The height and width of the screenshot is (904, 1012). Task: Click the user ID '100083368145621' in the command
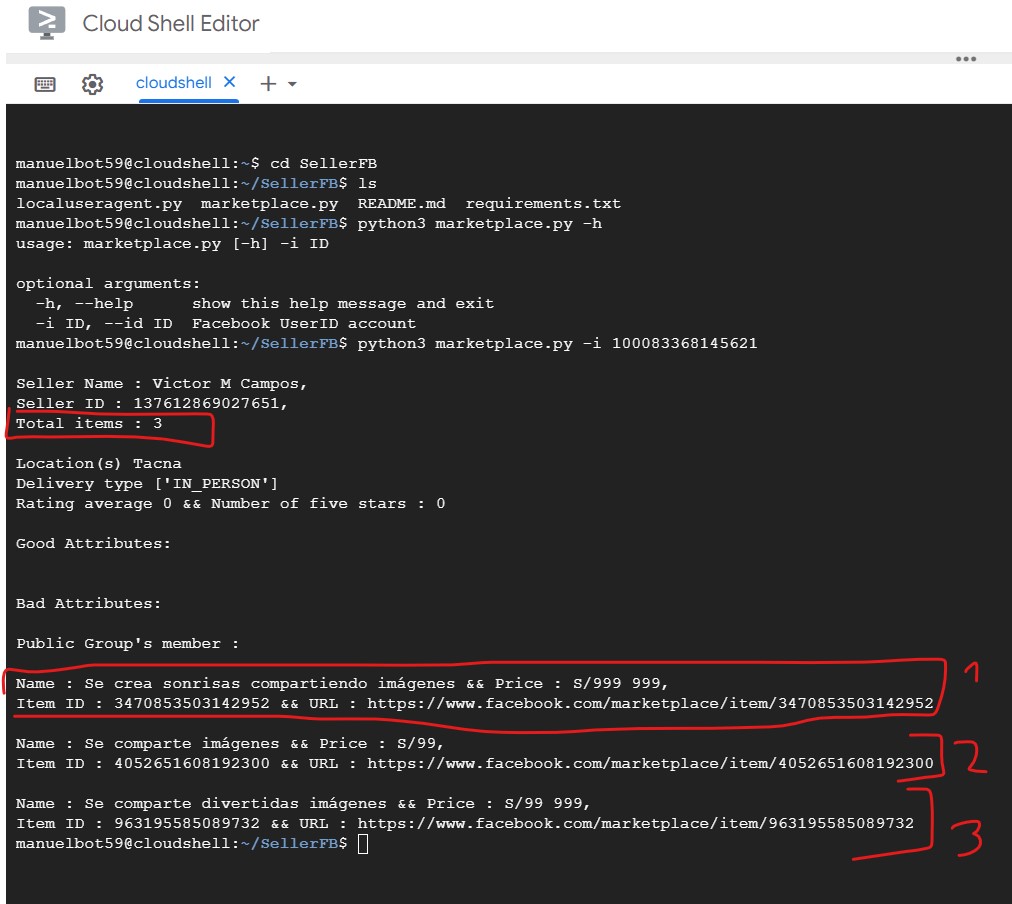click(685, 343)
